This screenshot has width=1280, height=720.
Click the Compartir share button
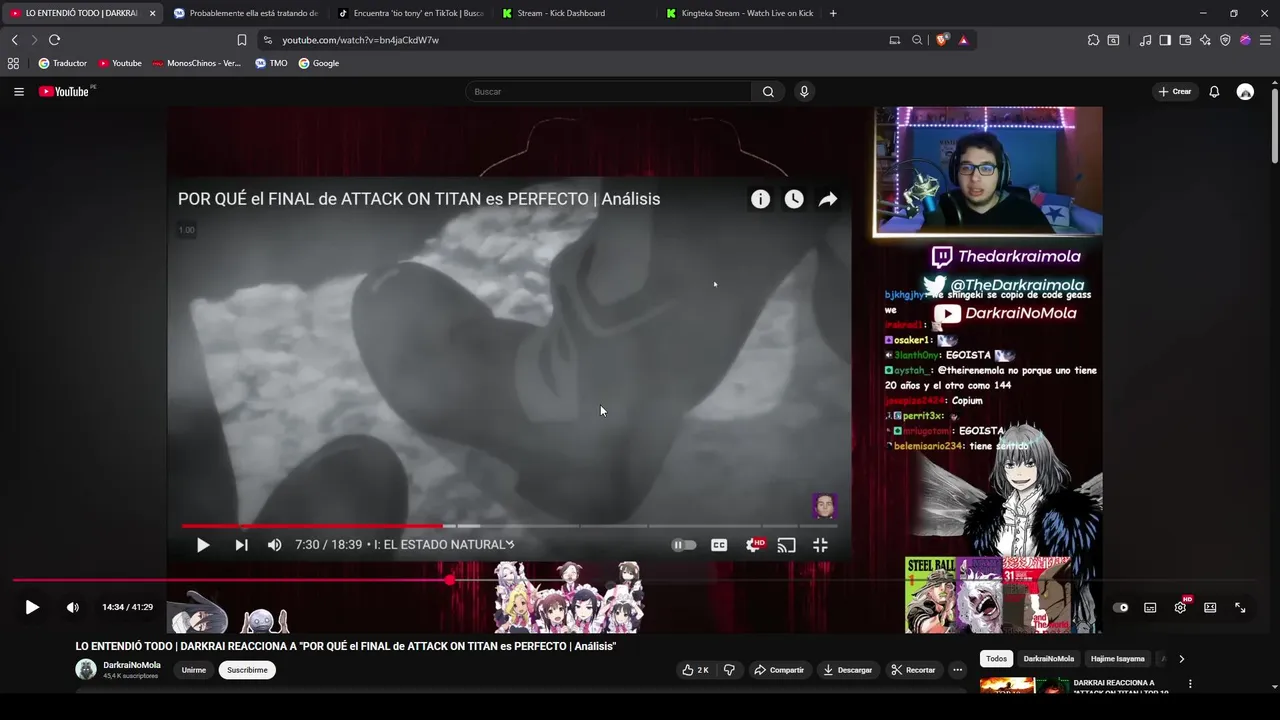tap(779, 670)
